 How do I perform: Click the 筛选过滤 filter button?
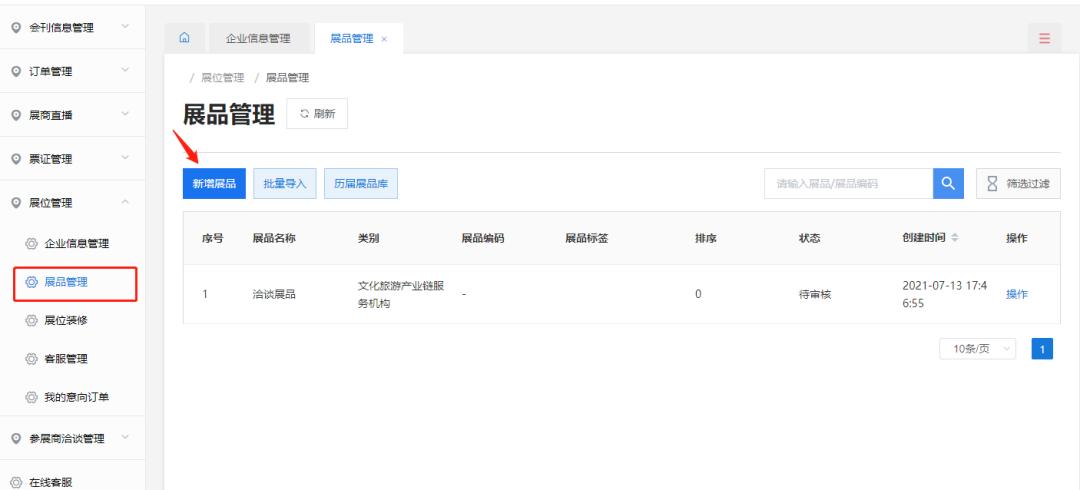(x=1018, y=182)
